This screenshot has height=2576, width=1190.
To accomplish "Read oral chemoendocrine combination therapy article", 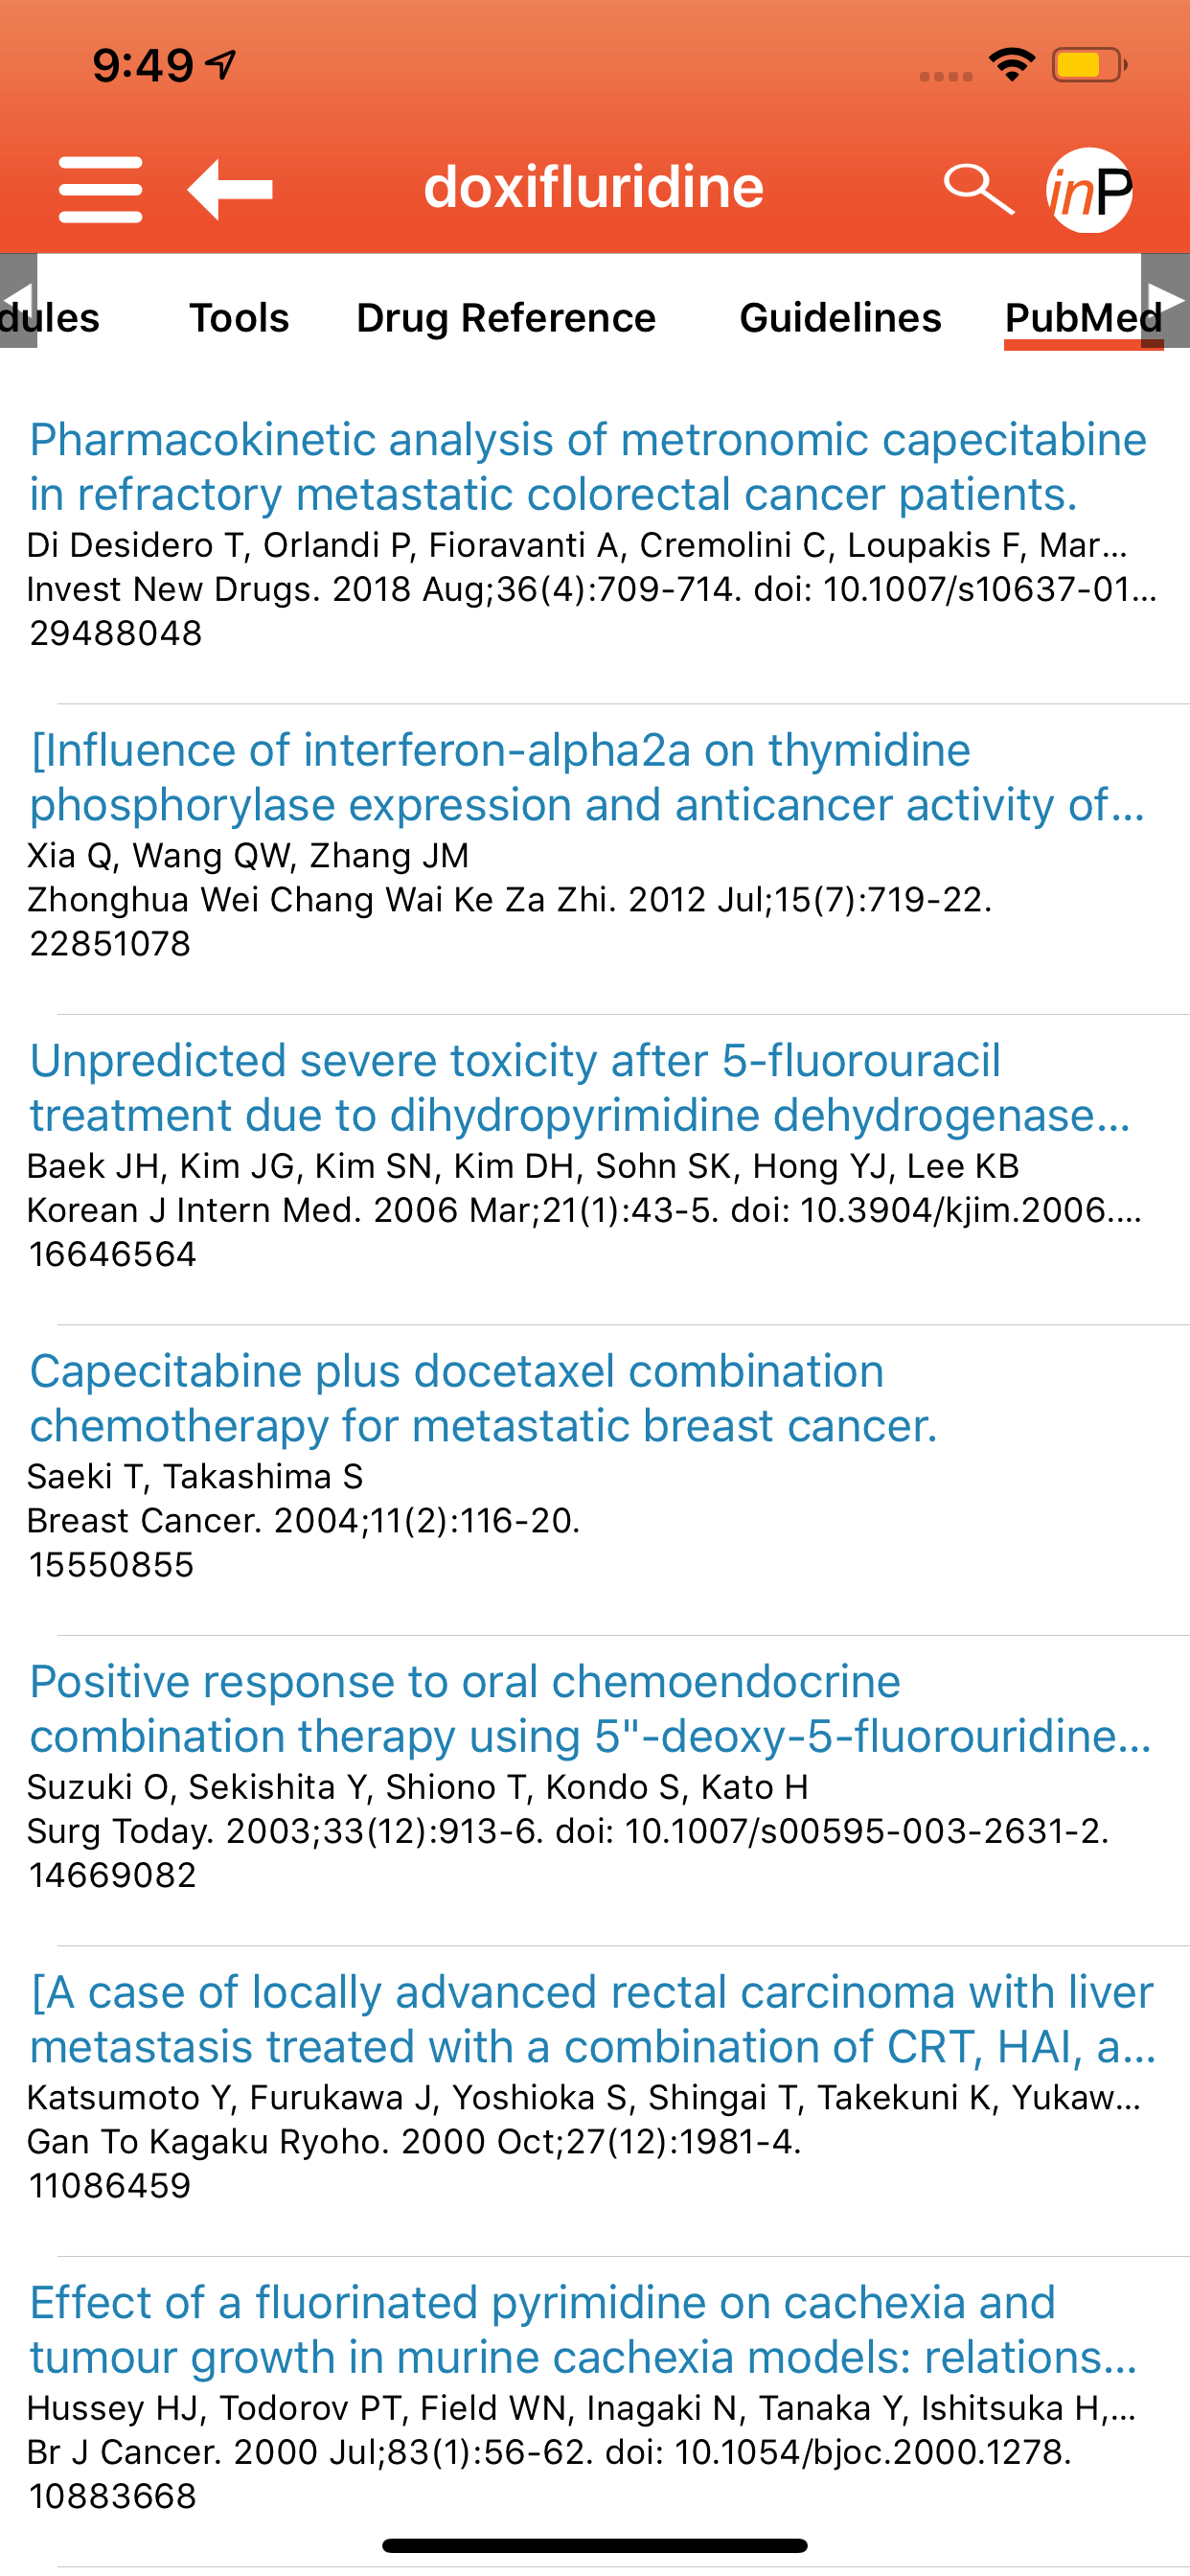I will pyautogui.click(x=590, y=1708).
